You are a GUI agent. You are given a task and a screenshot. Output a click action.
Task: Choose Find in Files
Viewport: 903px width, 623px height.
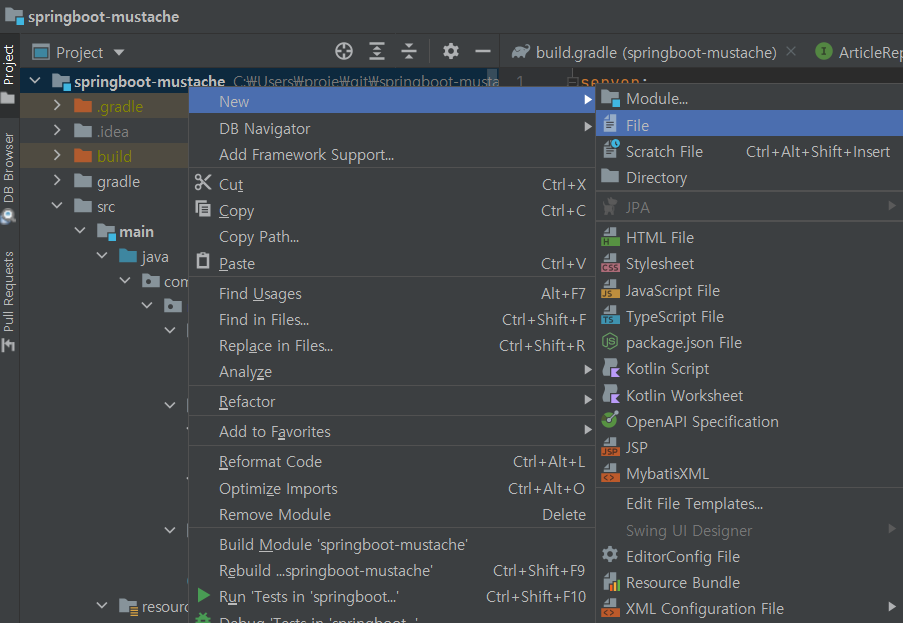(392, 320)
